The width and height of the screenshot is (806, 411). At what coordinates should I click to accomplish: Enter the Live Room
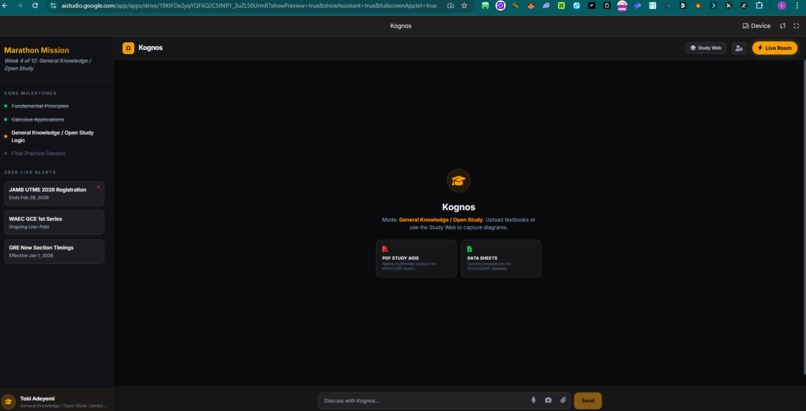[775, 48]
